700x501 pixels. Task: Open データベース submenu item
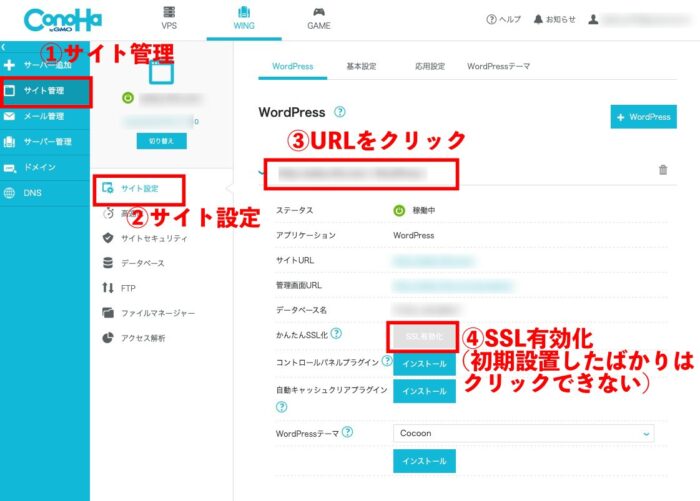tap(133, 263)
